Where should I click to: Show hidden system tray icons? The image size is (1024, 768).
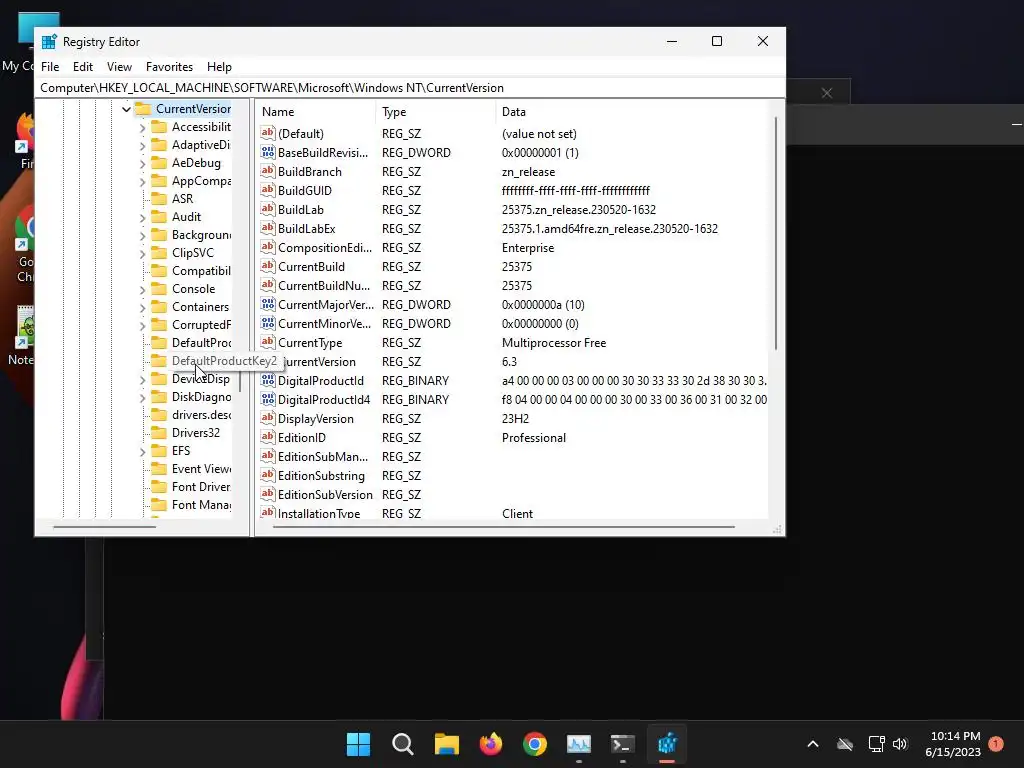coord(812,744)
